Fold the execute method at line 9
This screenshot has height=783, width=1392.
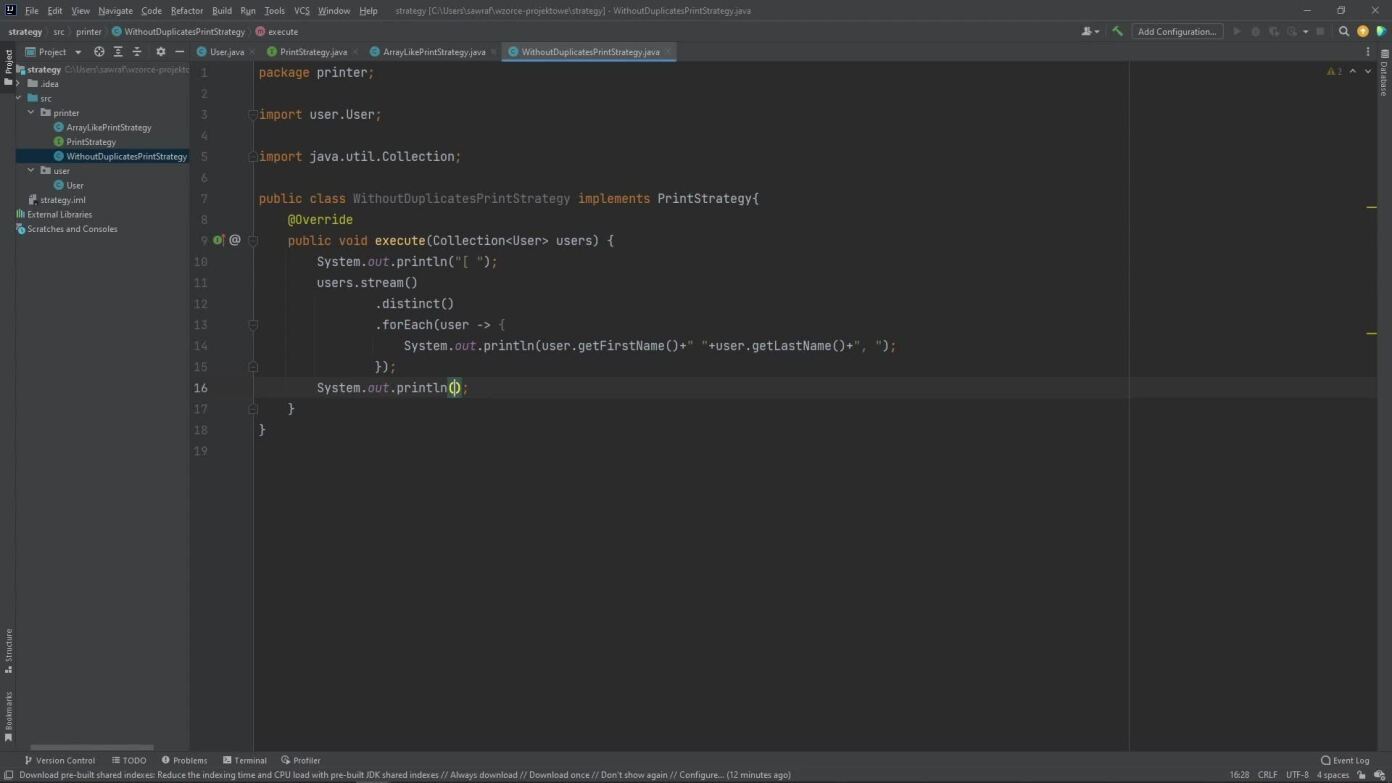[x=253, y=240]
